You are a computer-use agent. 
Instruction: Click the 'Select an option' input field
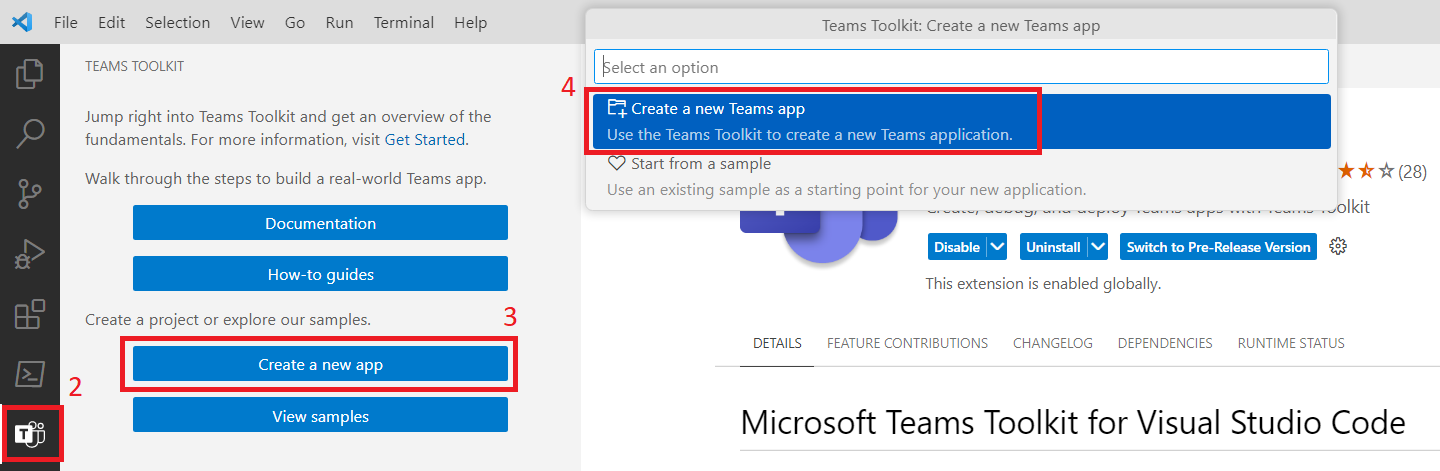(x=960, y=67)
